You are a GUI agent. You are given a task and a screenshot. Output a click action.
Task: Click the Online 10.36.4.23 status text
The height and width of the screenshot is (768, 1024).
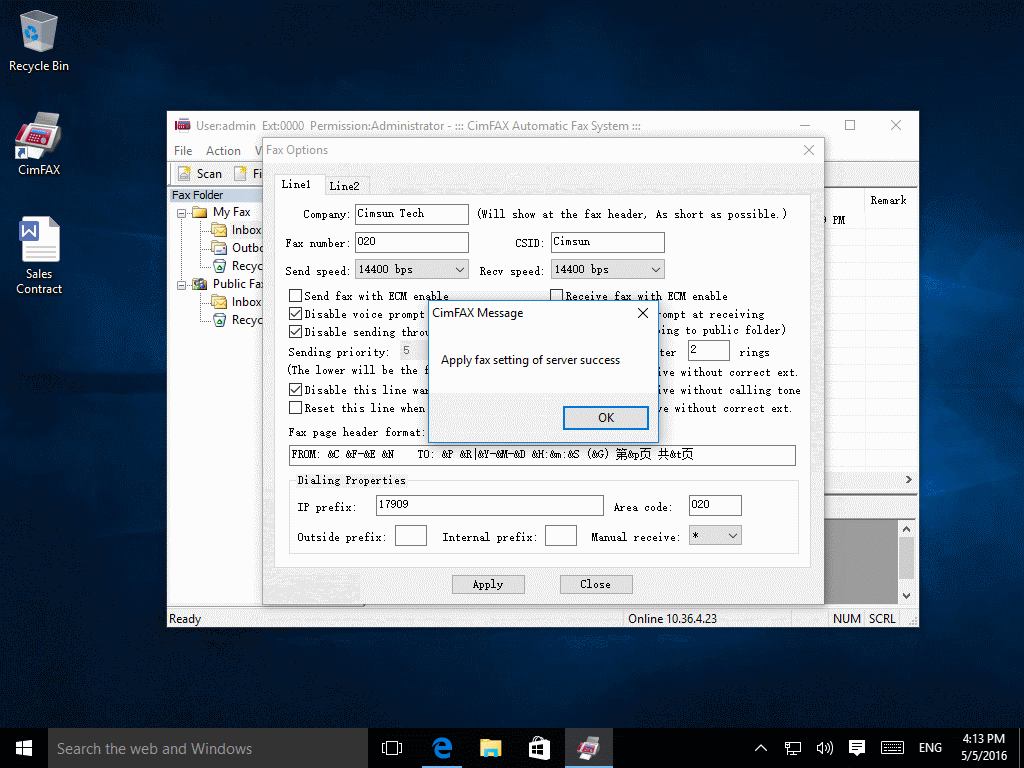tap(672, 619)
